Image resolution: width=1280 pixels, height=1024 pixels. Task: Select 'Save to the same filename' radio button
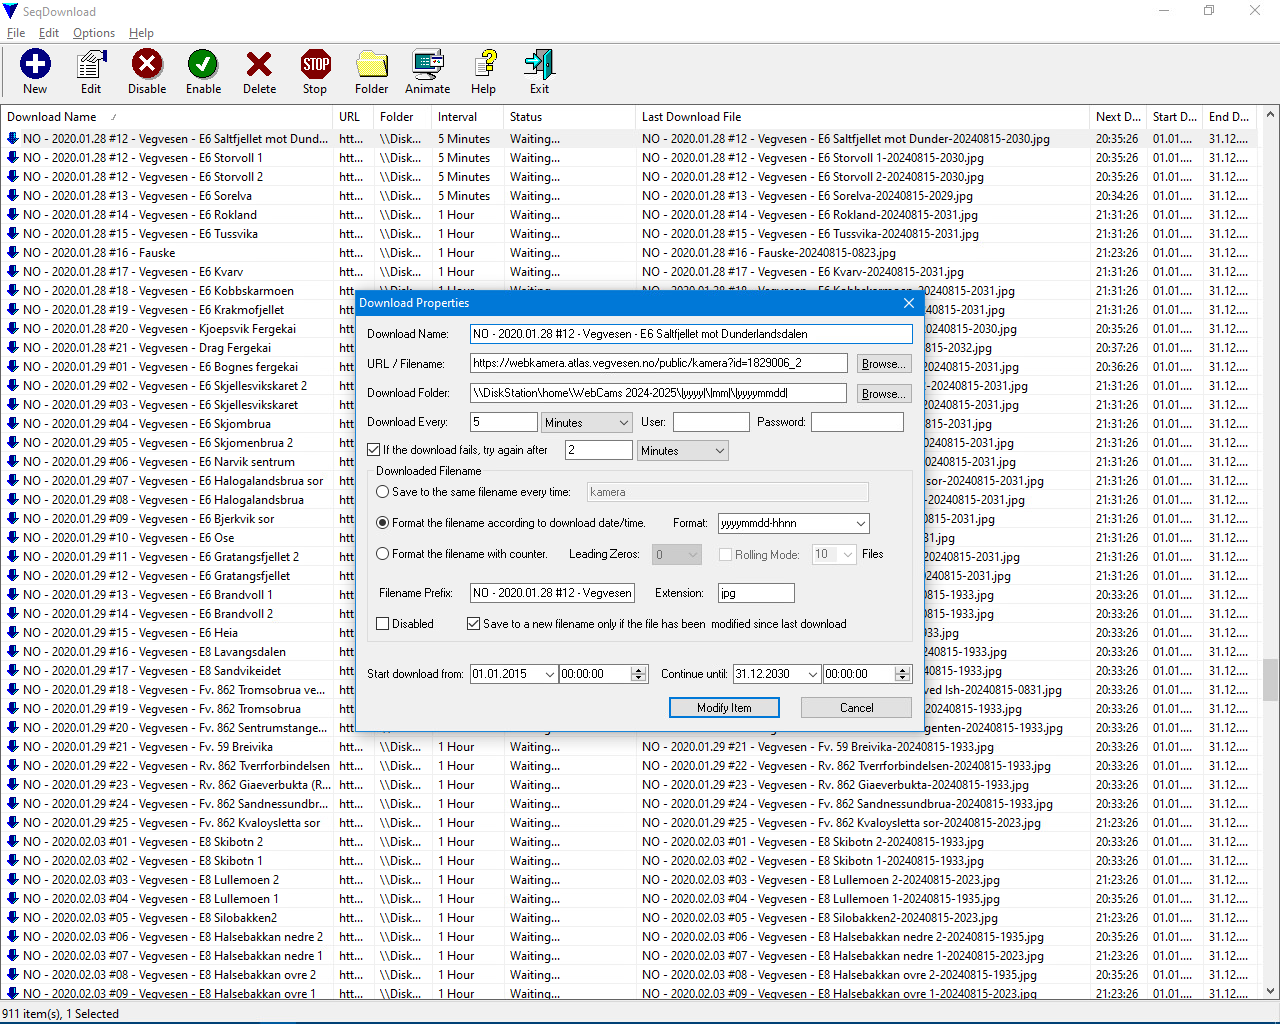coord(383,492)
